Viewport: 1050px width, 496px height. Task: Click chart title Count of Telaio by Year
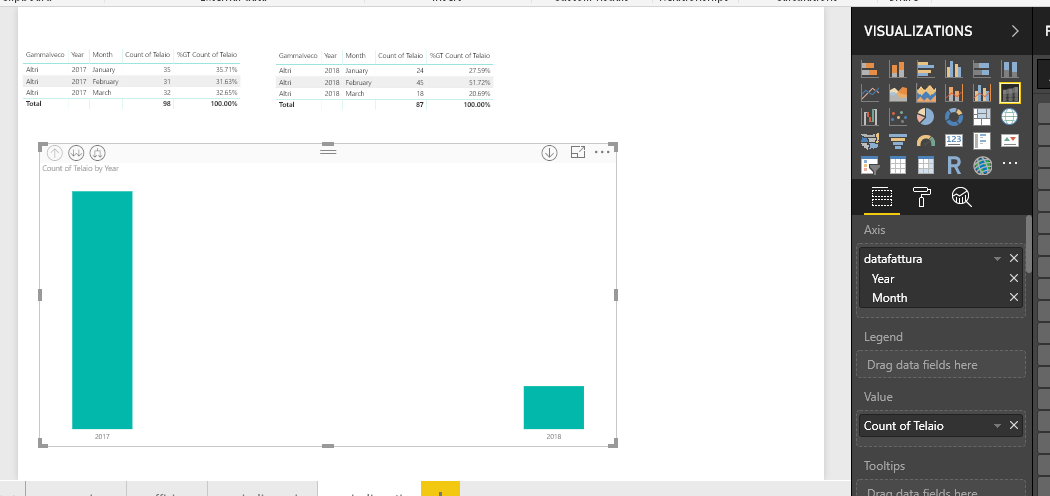click(80, 169)
